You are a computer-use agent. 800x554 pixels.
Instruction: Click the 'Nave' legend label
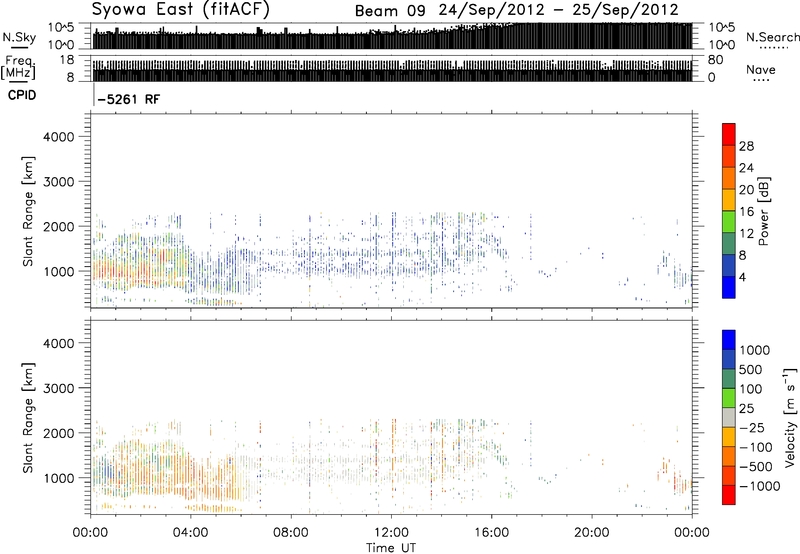pyautogui.click(x=761, y=69)
